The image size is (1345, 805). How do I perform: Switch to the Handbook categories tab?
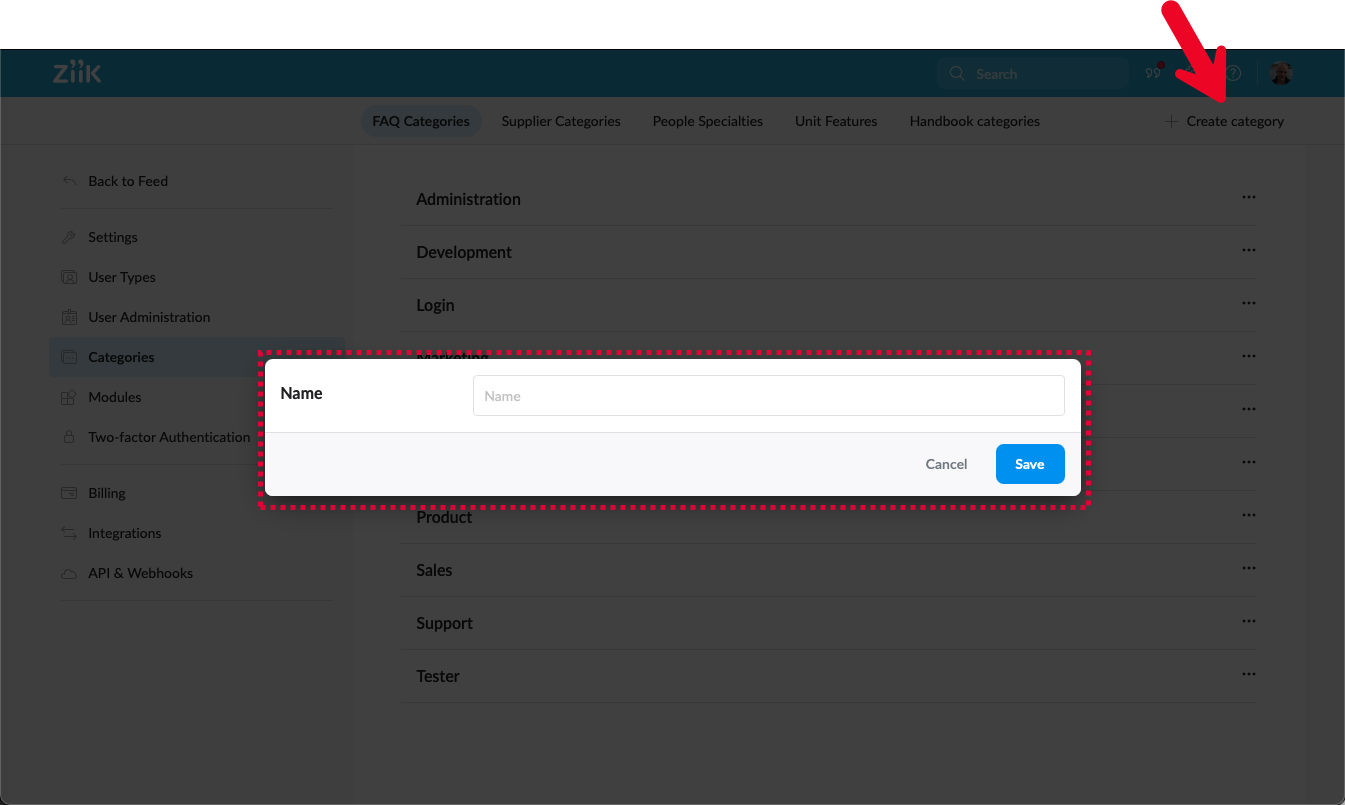point(975,121)
